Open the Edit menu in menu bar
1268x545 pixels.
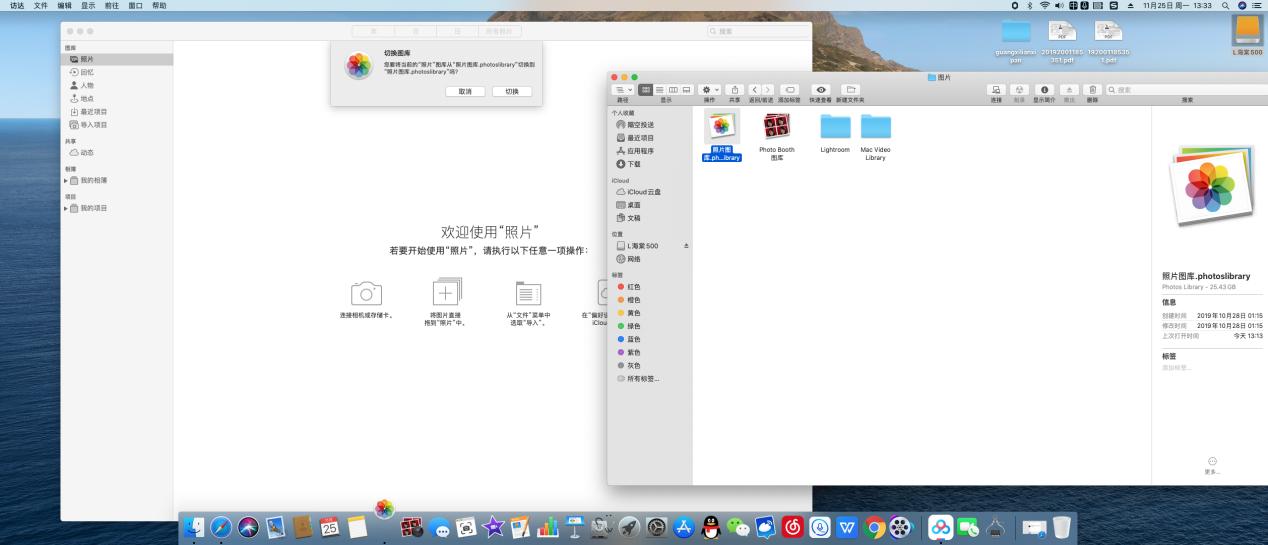click(64, 6)
